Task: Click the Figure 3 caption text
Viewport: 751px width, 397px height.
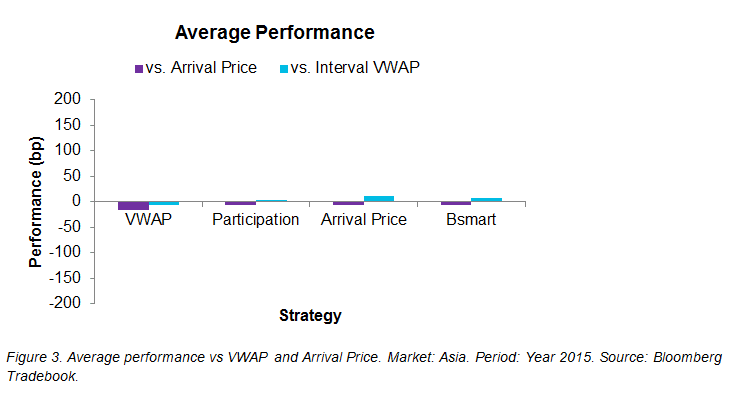Action: click(364, 366)
